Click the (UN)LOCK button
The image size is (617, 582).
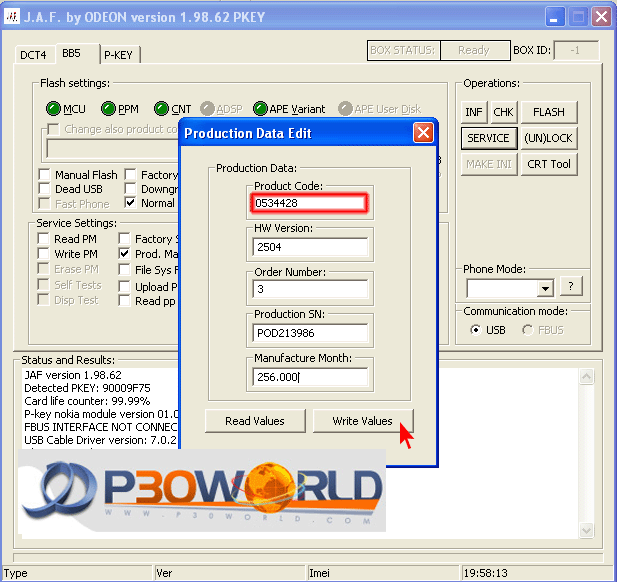pyautogui.click(x=549, y=138)
